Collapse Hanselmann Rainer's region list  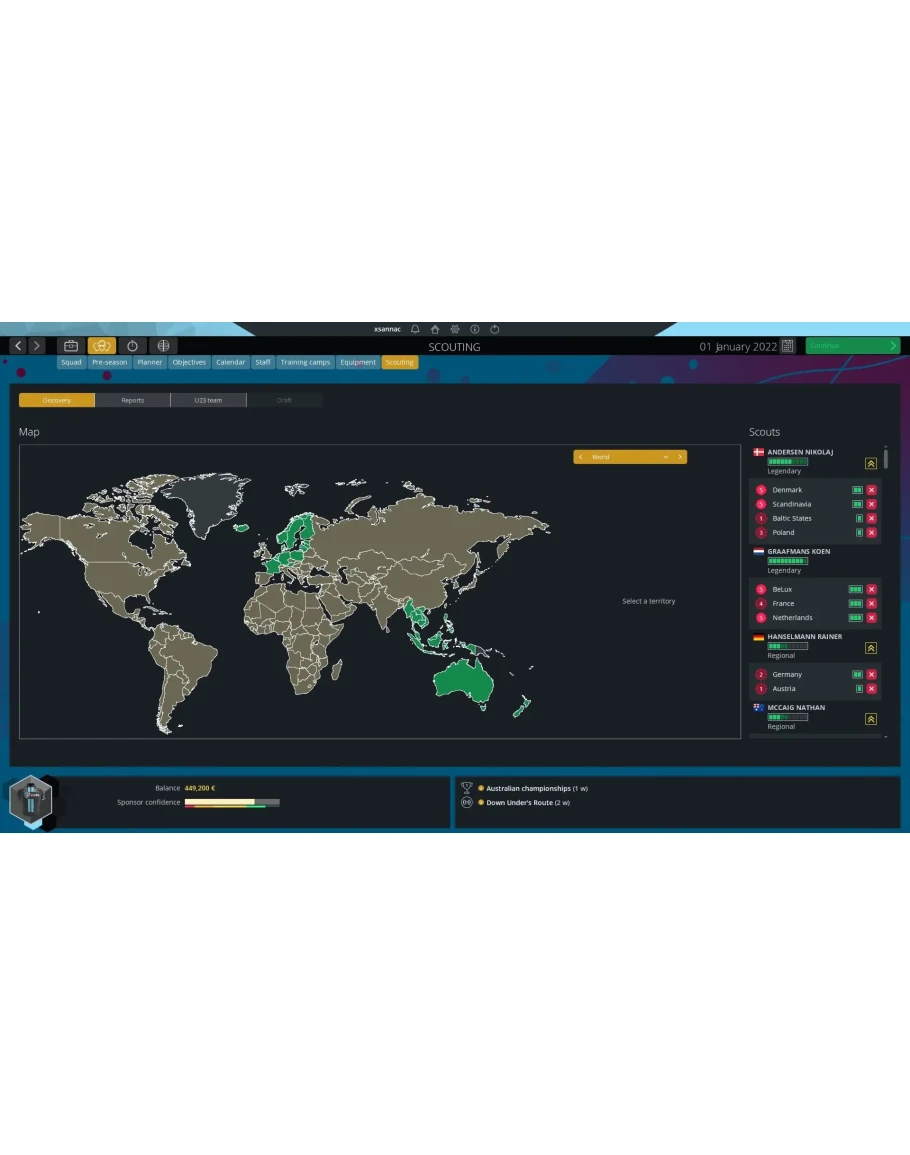point(871,648)
